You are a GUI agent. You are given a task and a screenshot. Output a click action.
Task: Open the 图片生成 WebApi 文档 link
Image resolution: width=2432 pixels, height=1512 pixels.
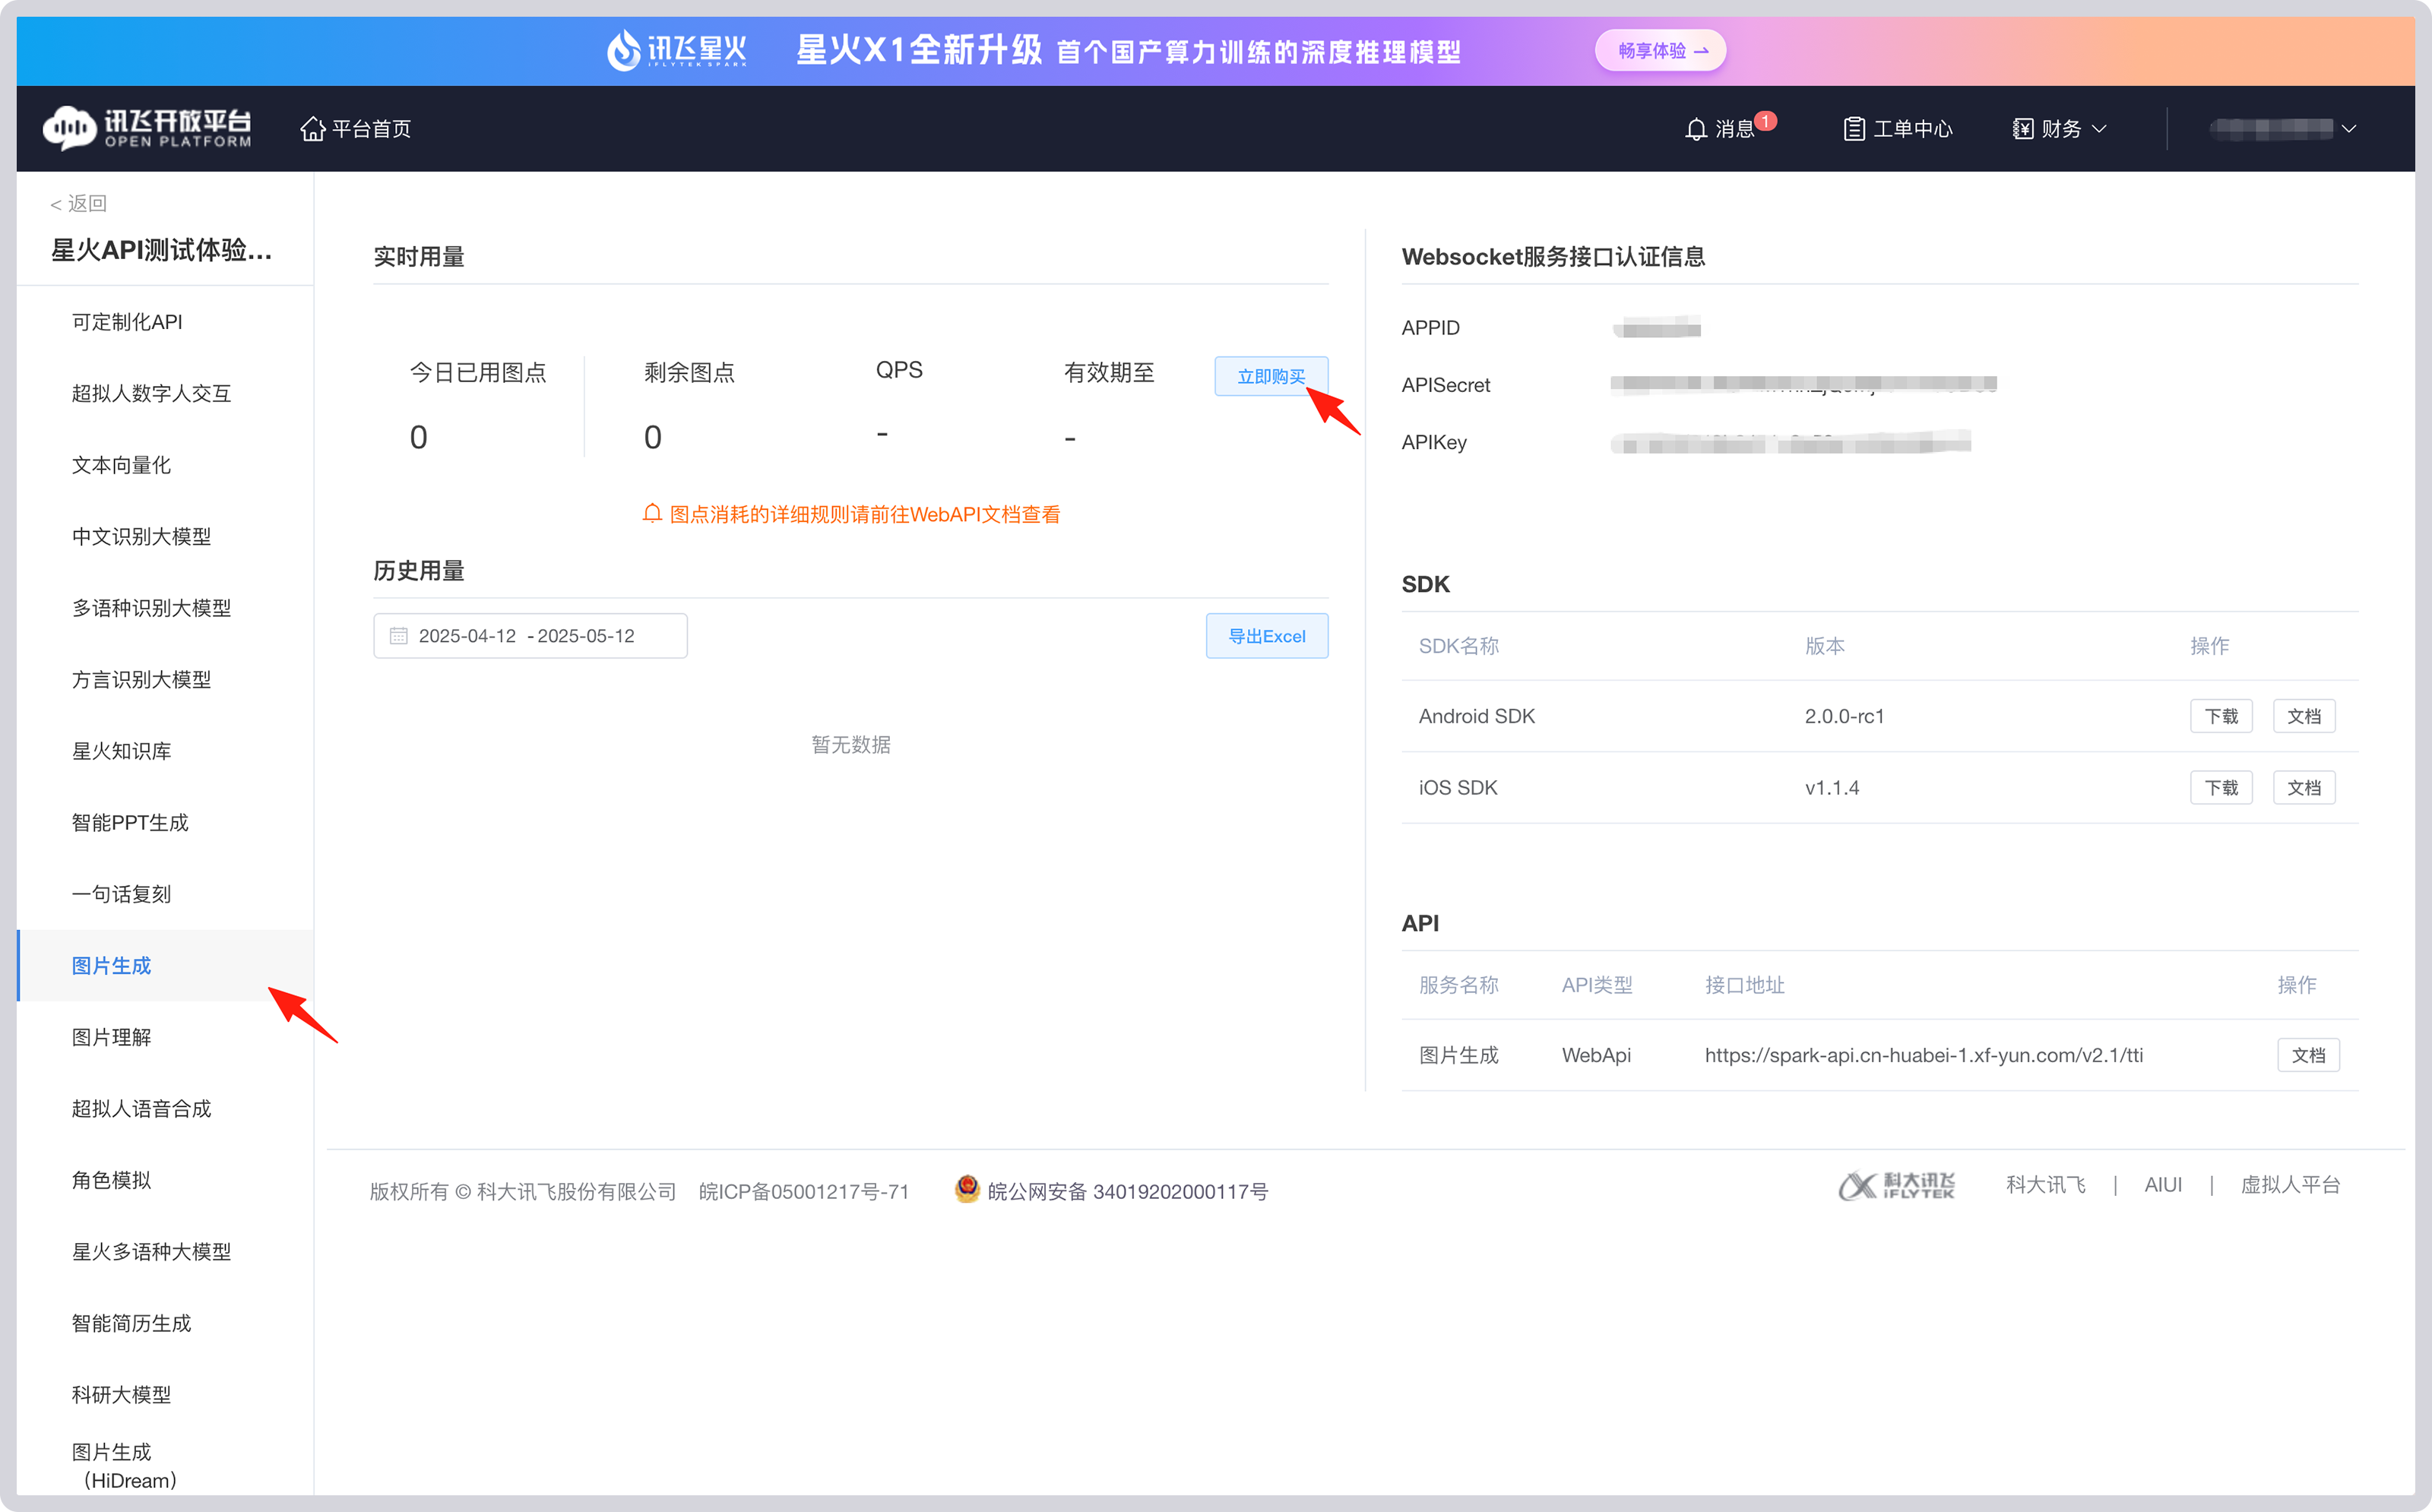2308,1054
